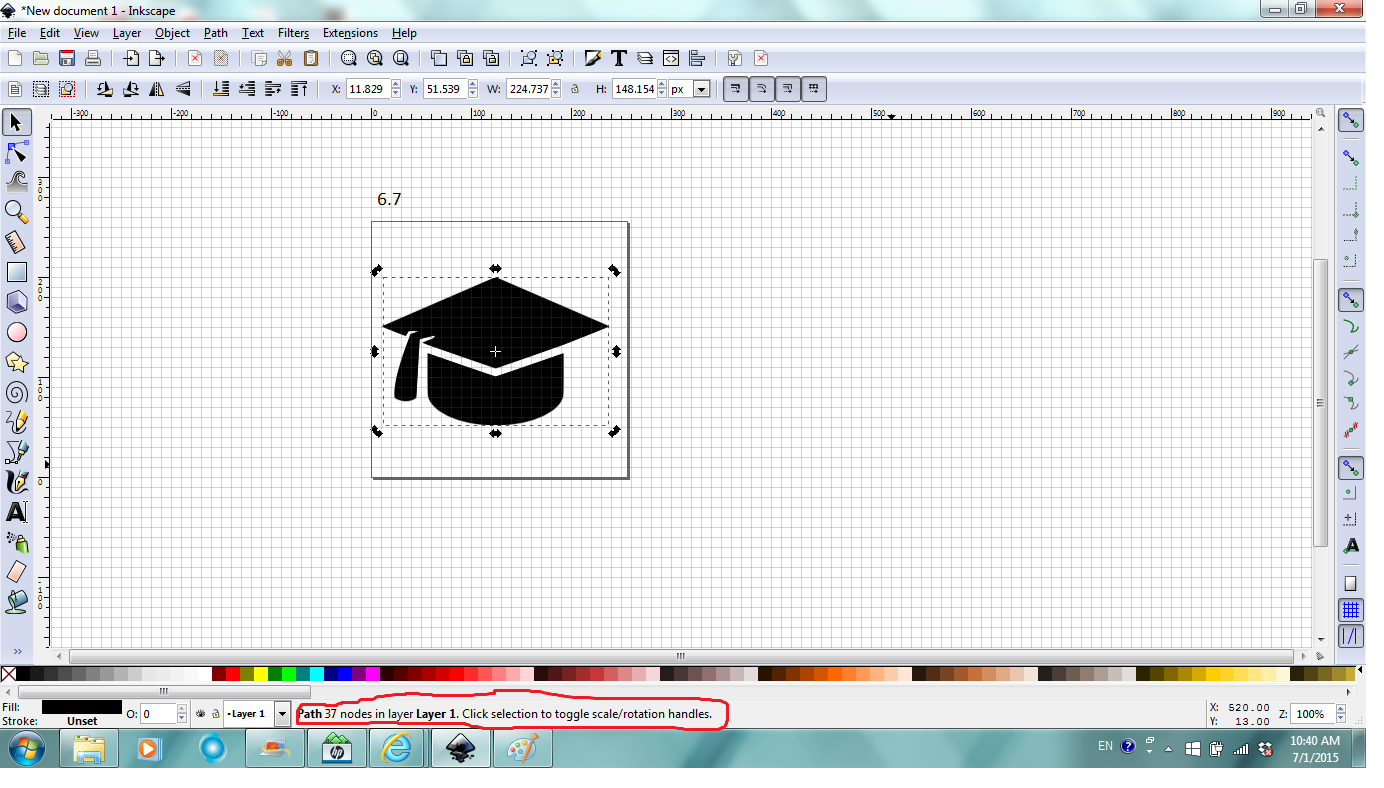Open the Layer 1 selector dropdown
The height and width of the screenshot is (788, 1384).
click(281, 713)
